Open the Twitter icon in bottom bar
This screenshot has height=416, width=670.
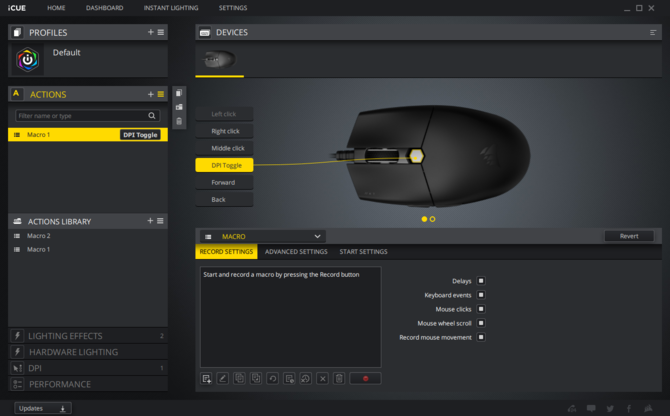(610, 408)
